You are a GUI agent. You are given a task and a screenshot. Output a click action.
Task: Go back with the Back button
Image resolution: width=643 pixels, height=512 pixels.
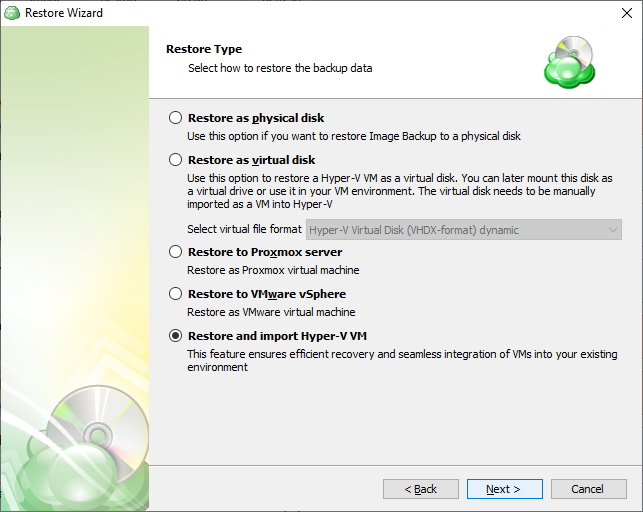tap(421, 489)
